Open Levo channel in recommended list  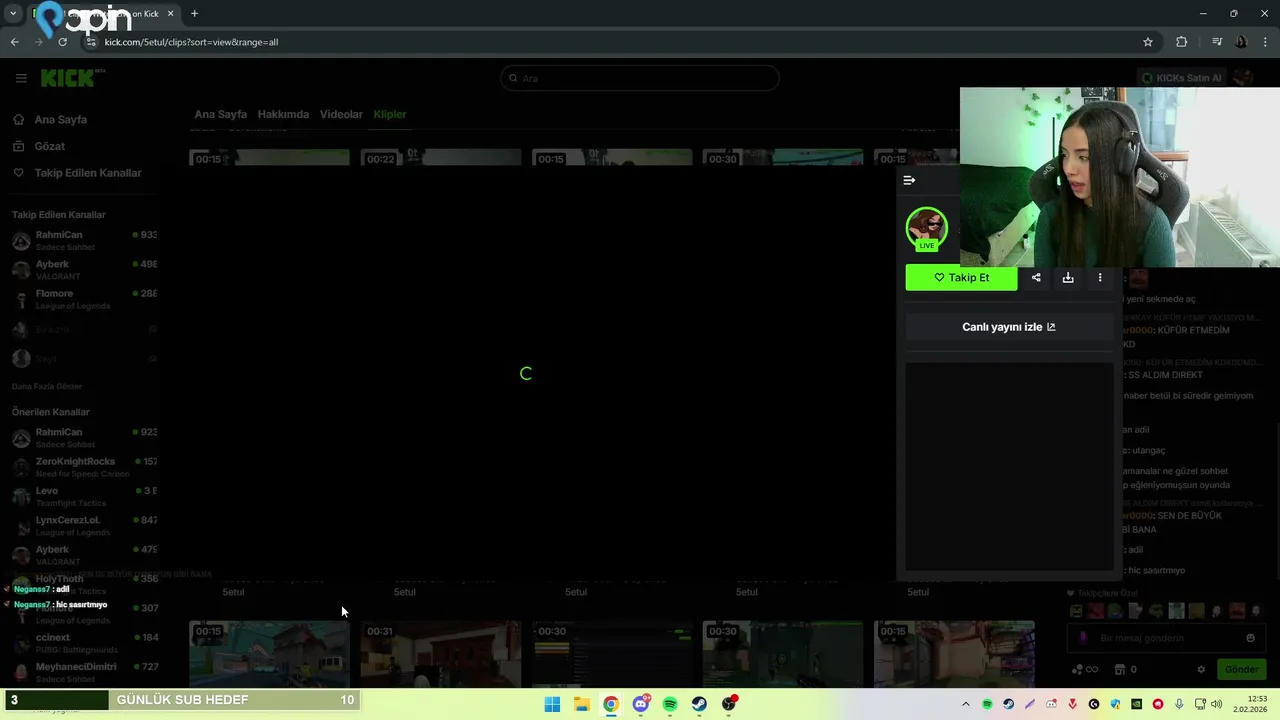coord(84,496)
